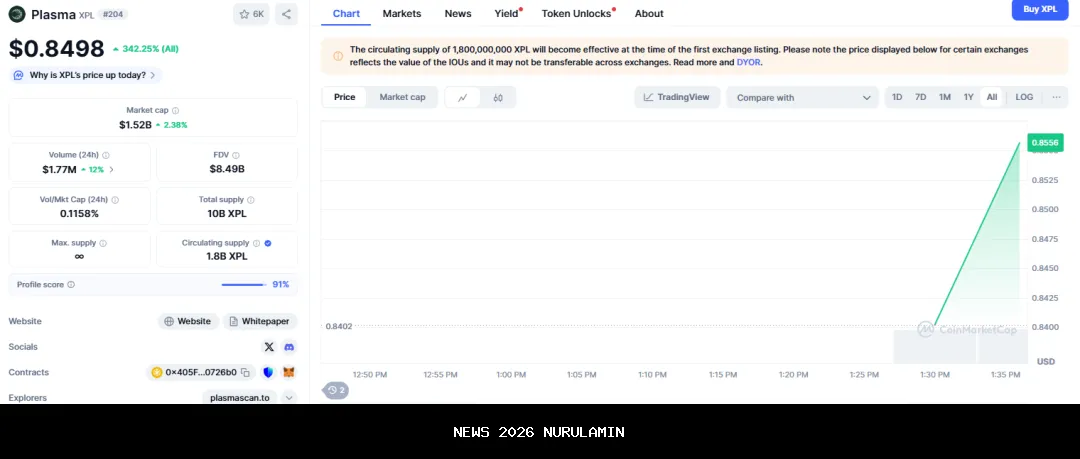
Task: Open the Compare with dropdown
Action: coord(803,97)
